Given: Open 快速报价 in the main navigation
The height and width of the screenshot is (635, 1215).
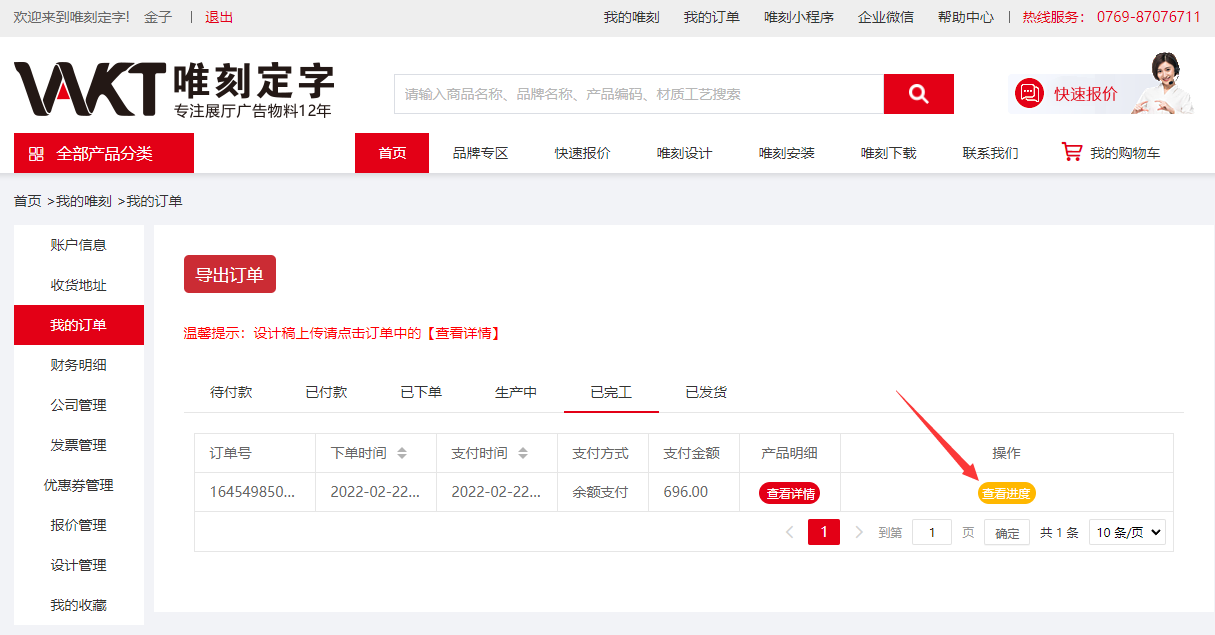Looking at the screenshot, I should (x=583, y=153).
